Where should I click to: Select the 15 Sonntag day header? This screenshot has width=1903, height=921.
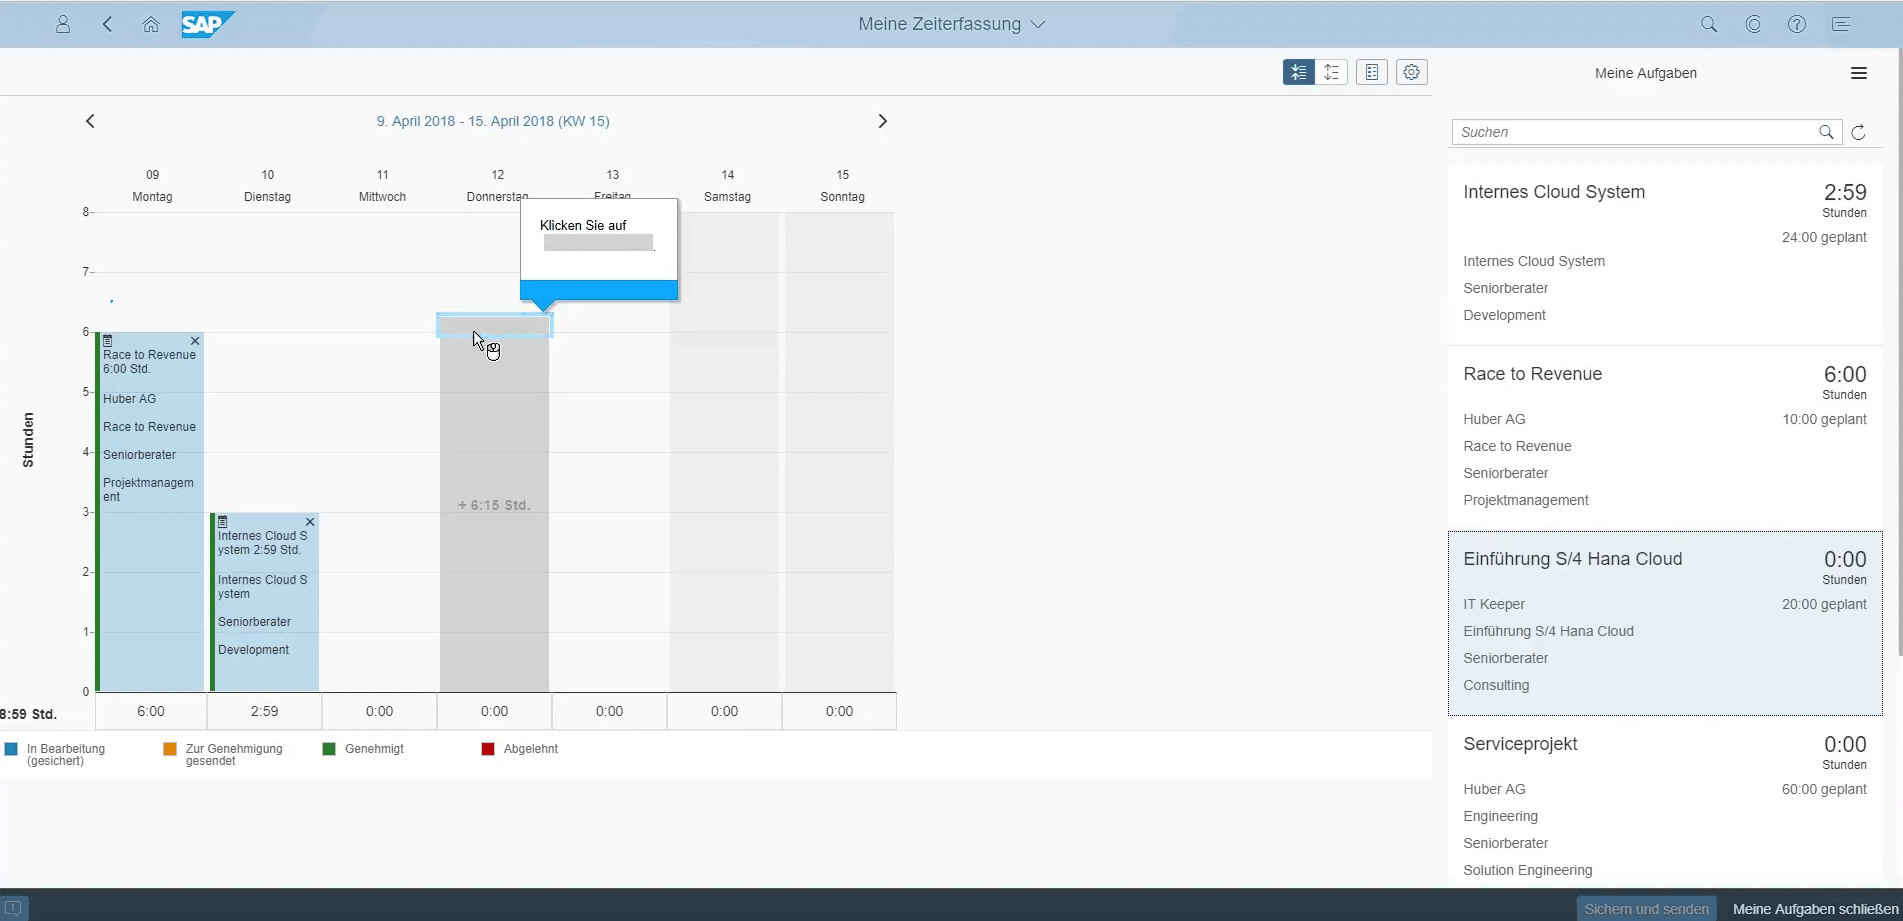coord(842,185)
